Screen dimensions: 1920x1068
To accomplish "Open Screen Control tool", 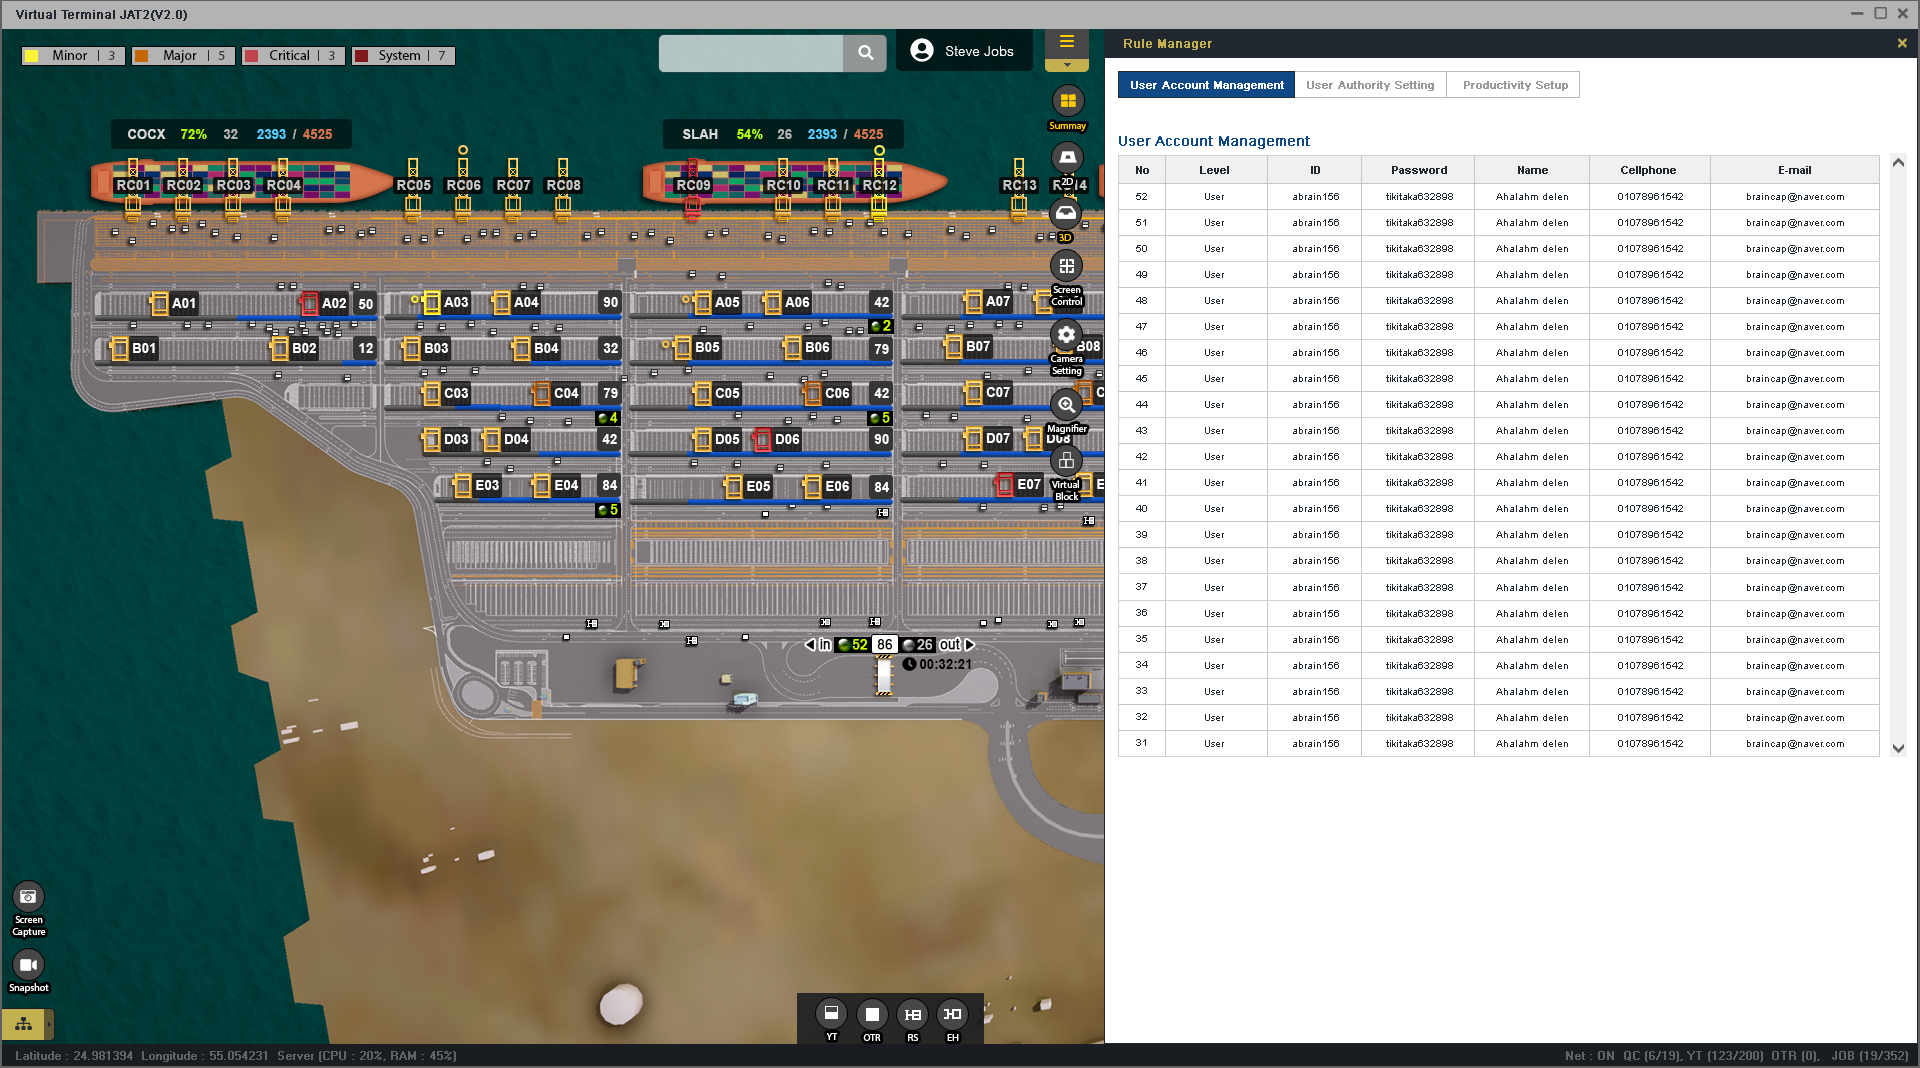I will pyautogui.click(x=1066, y=267).
